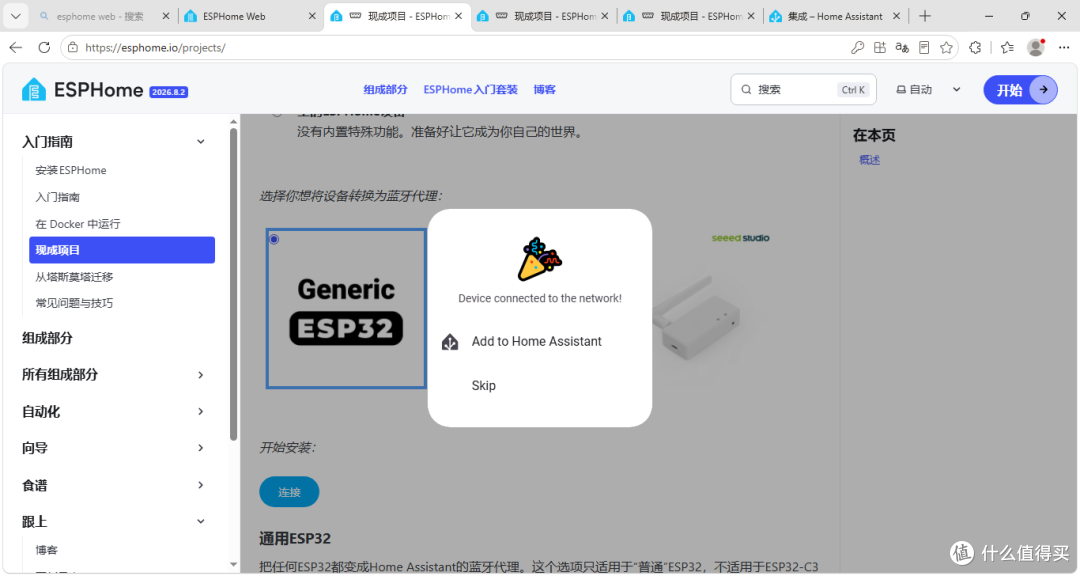
Task: Open 入门指南 sub-item in sidebar
Action: (x=58, y=197)
